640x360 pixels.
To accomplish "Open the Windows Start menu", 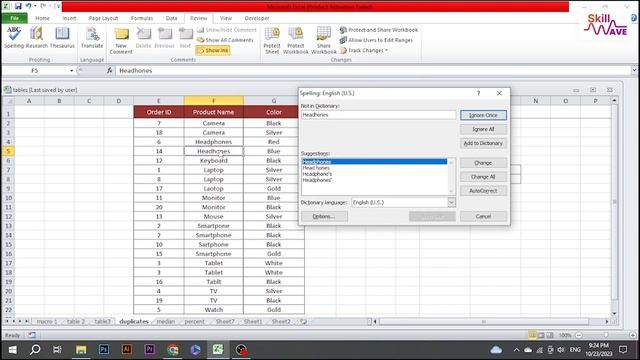I will (x=13, y=350).
